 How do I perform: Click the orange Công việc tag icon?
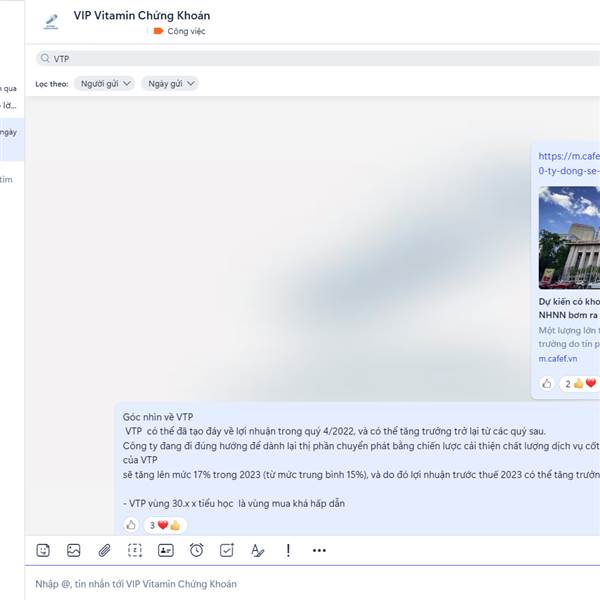tap(158, 31)
